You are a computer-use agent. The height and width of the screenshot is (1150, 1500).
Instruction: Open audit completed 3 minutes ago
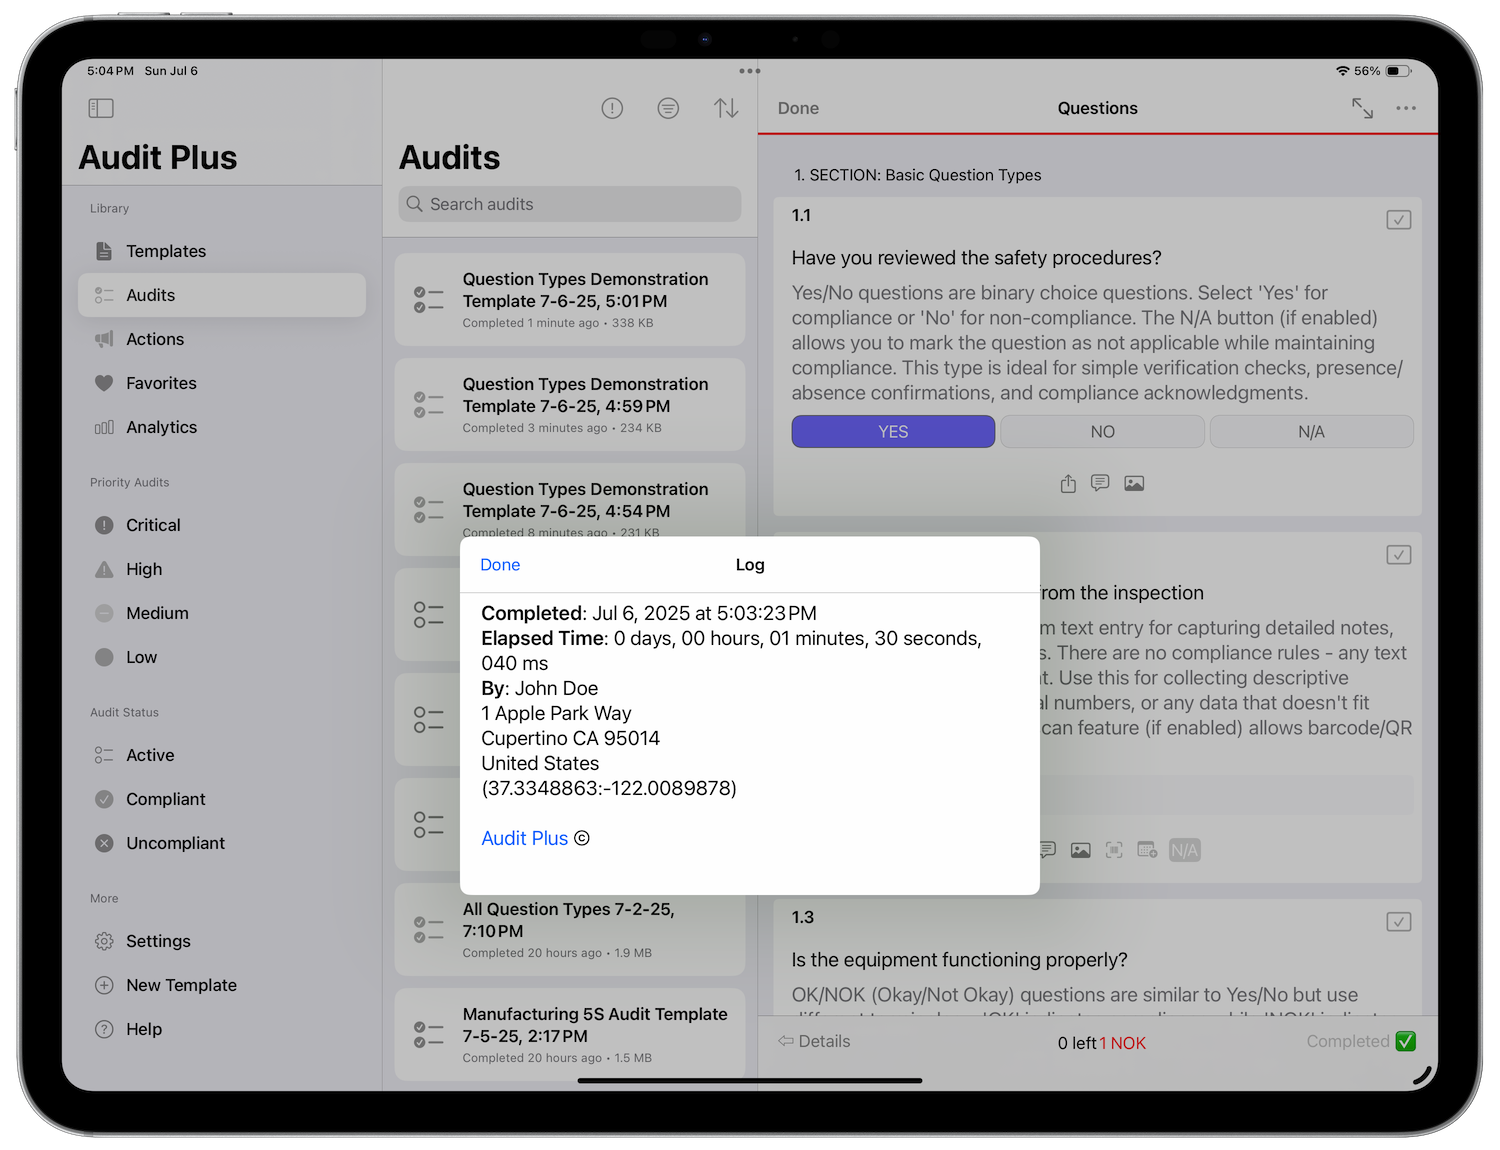[570, 405]
